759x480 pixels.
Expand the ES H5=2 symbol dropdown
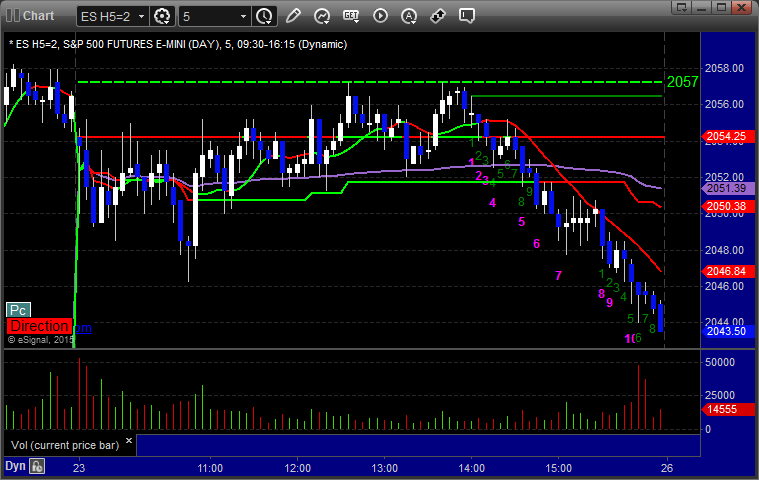(141, 16)
